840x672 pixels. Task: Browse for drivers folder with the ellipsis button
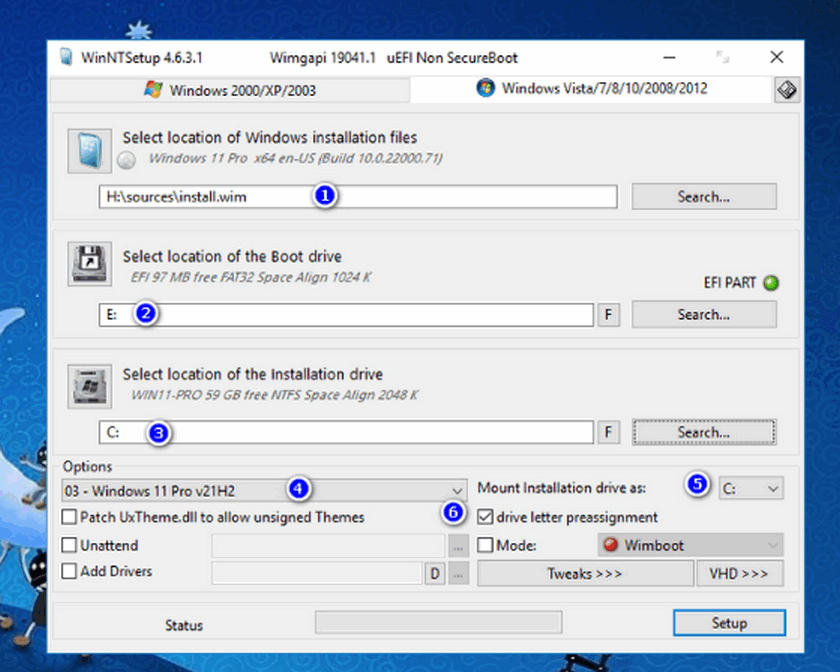pyautogui.click(x=458, y=574)
